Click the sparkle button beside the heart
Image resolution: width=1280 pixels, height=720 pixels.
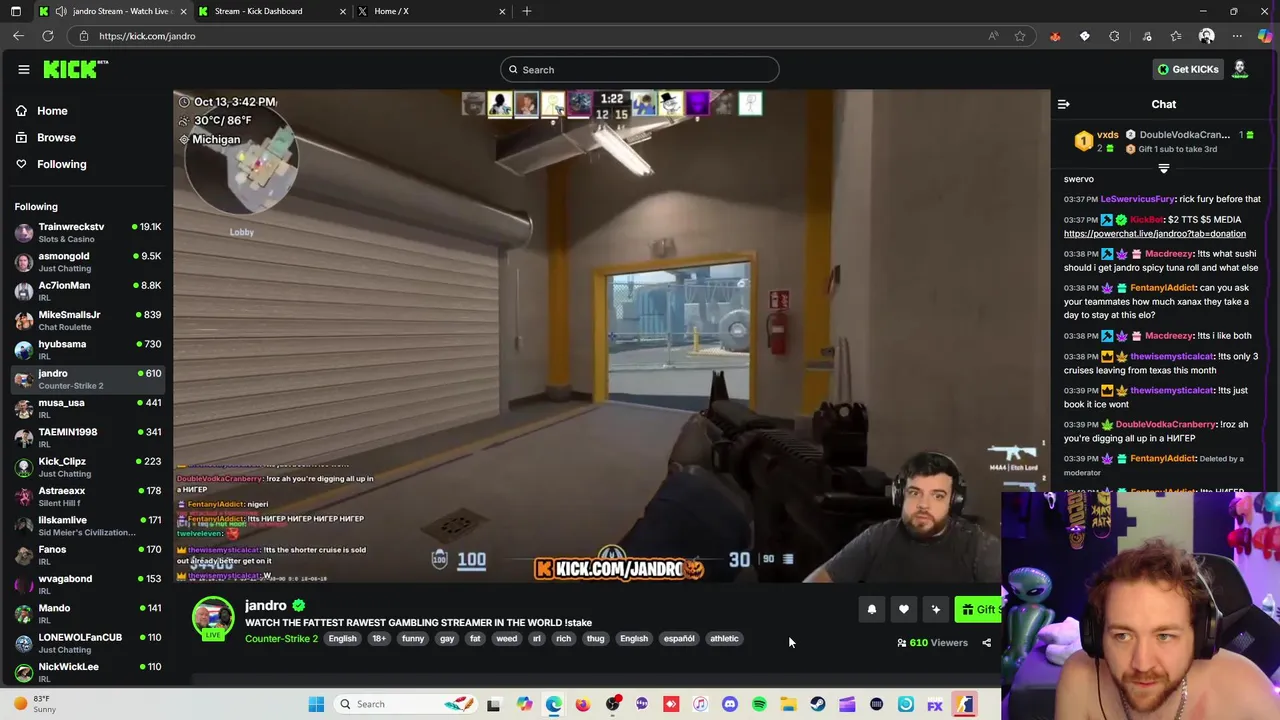click(936, 609)
